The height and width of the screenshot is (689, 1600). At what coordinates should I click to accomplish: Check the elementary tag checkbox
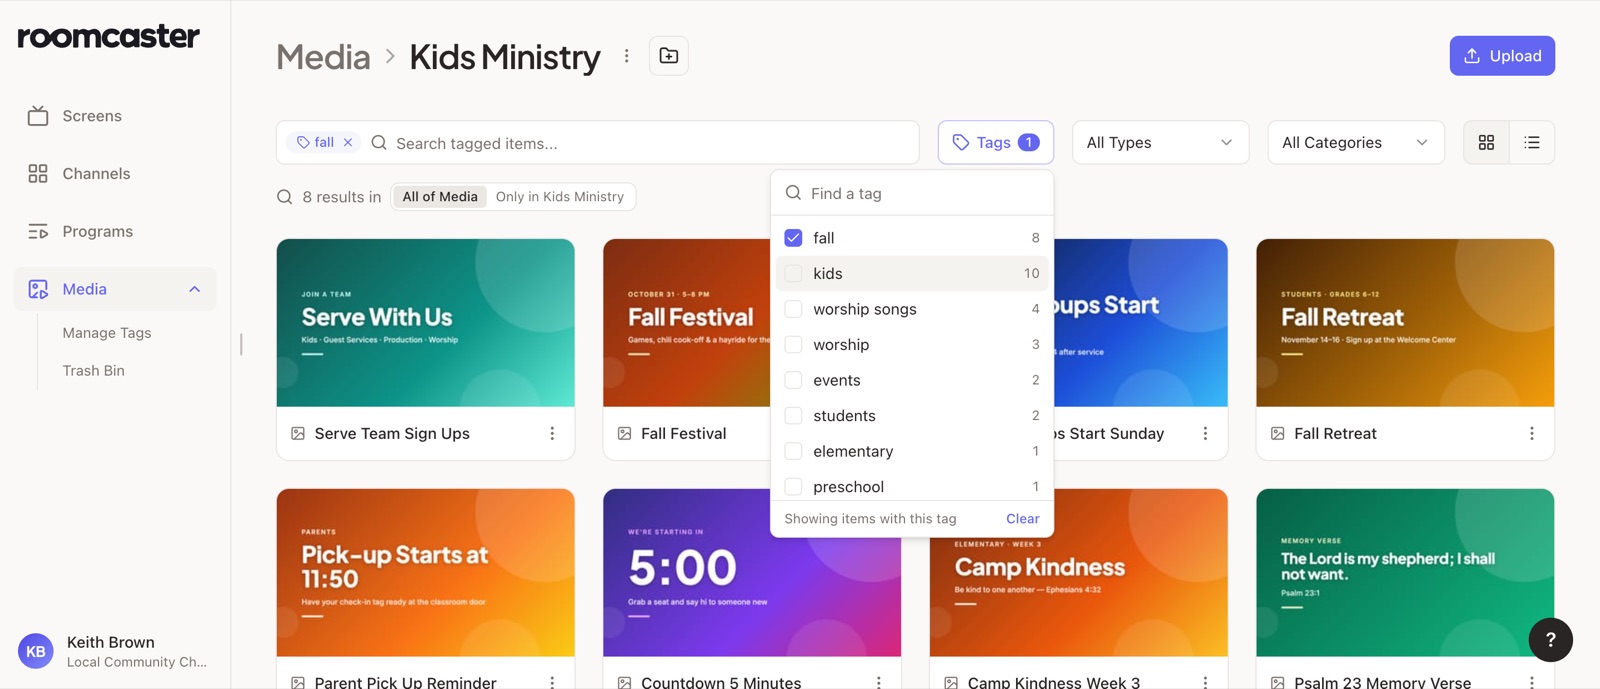pyautogui.click(x=793, y=451)
